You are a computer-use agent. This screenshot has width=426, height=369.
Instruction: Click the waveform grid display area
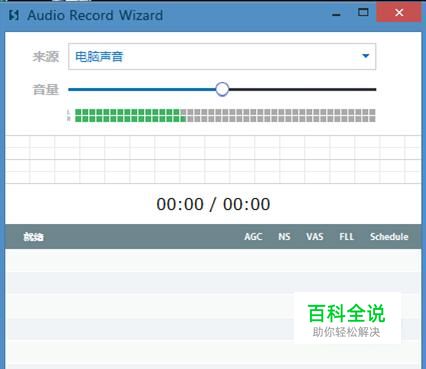213,159
